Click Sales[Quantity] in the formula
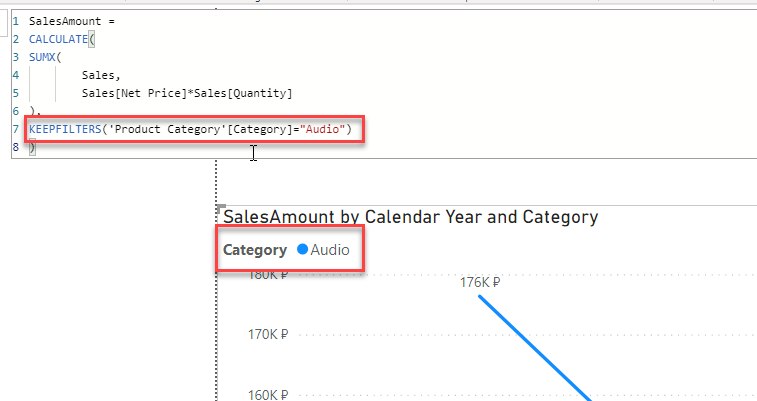757x401 pixels. (243, 93)
